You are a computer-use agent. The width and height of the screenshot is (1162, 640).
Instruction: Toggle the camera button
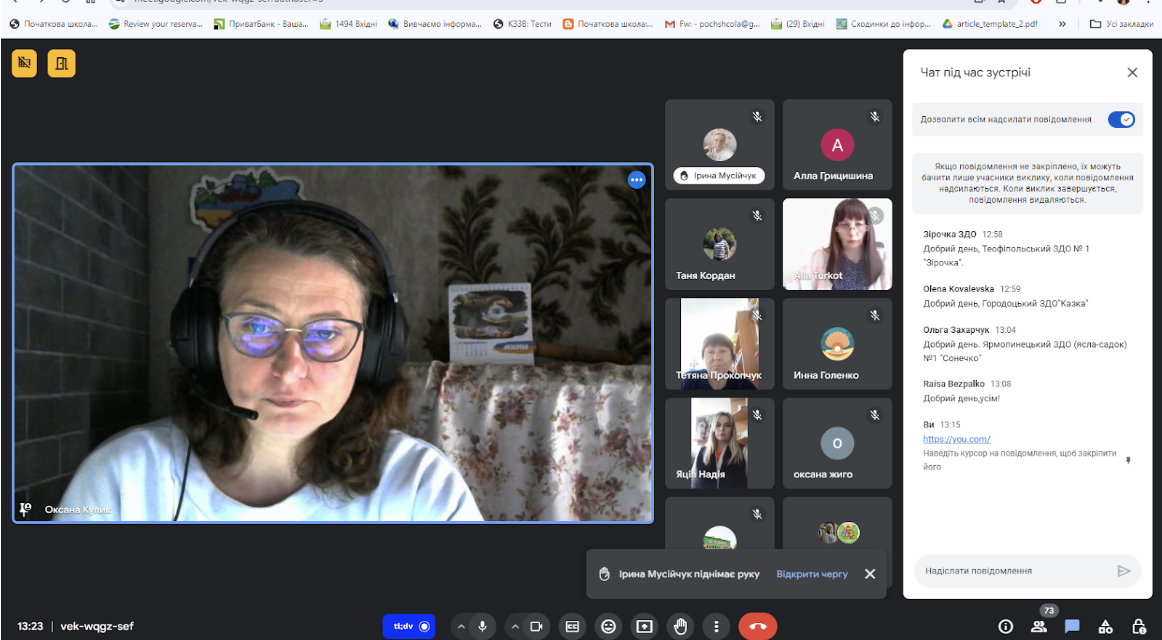pyautogui.click(x=536, y=626)
